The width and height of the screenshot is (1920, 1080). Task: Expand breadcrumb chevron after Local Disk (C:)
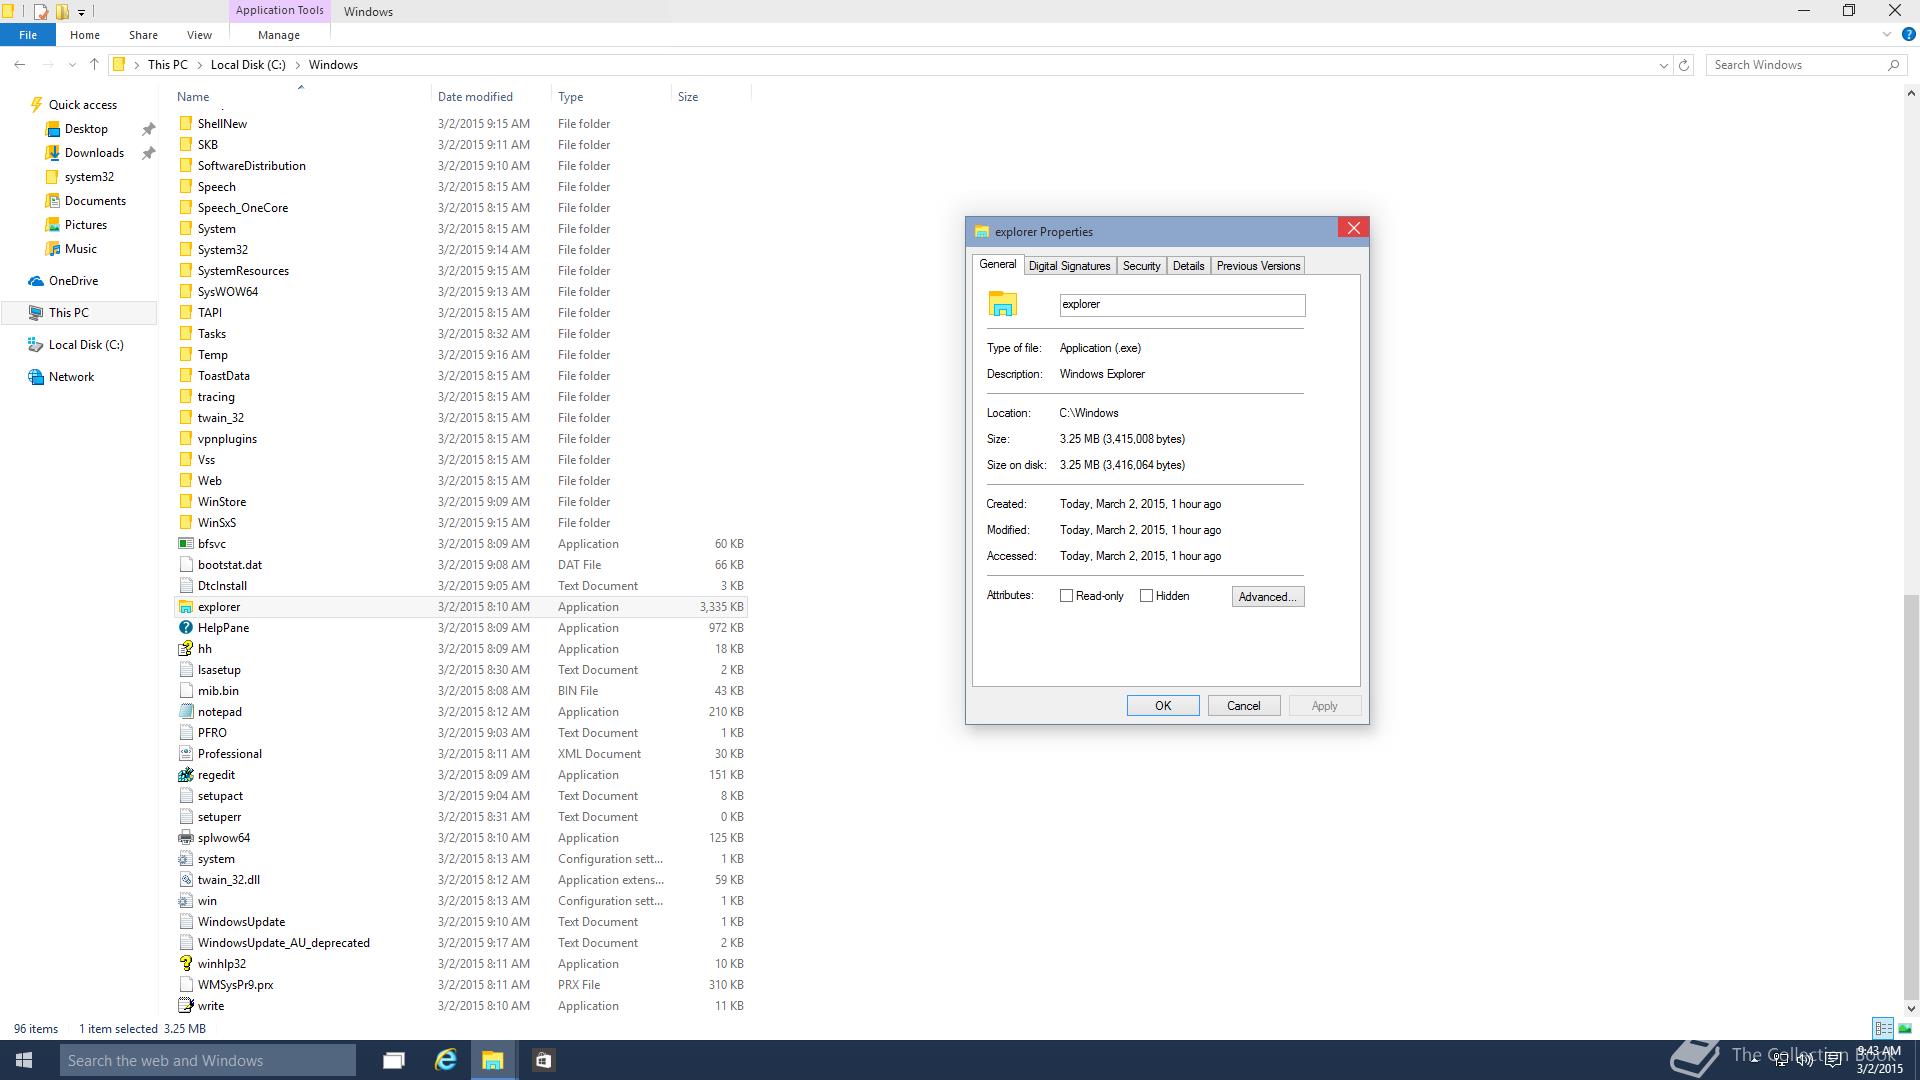297,65
